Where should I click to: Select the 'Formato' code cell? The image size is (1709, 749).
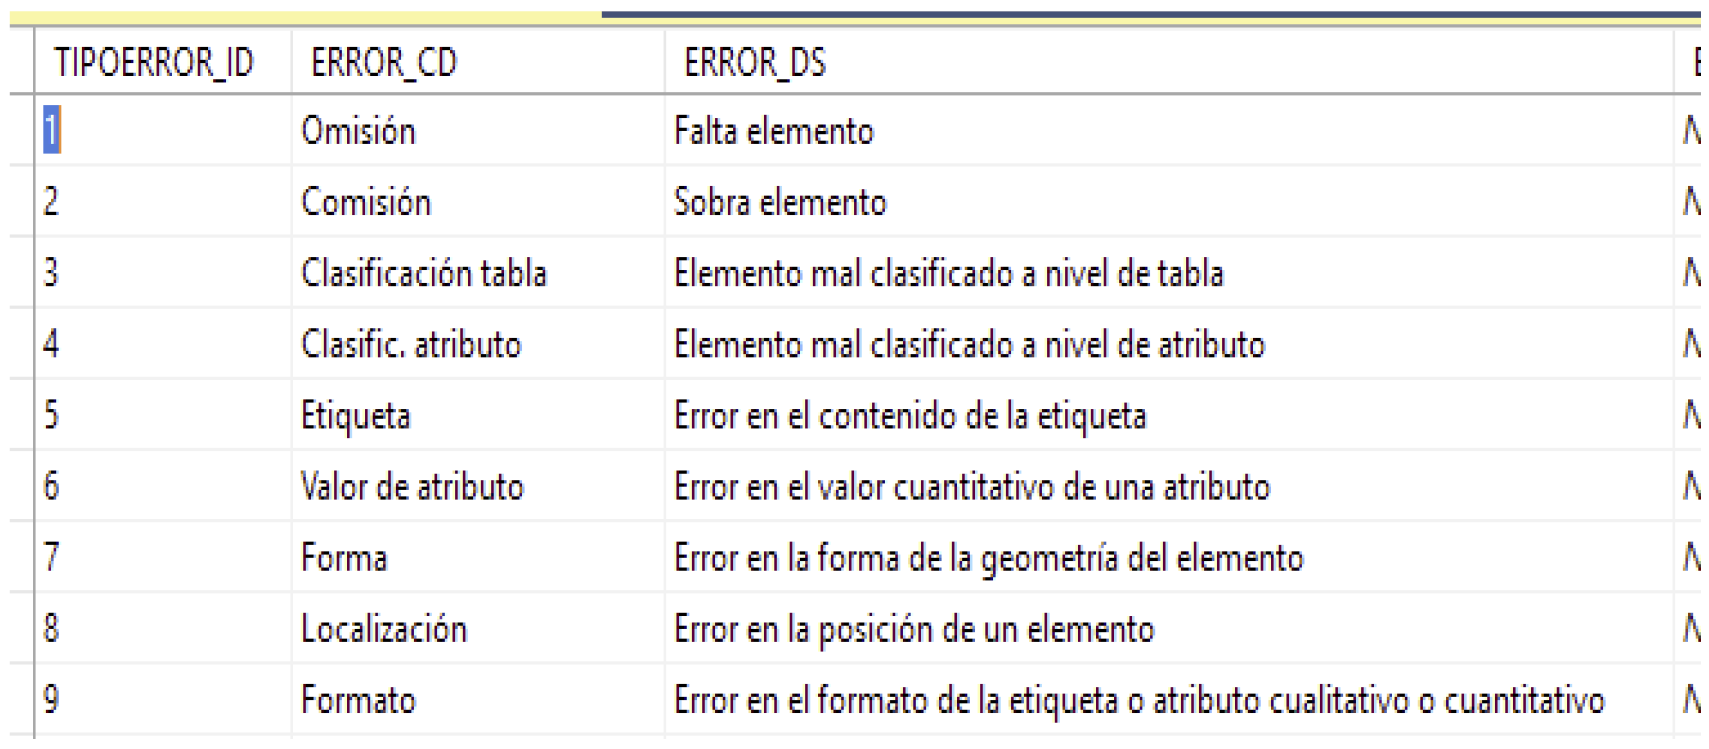(x=358, y=700)
